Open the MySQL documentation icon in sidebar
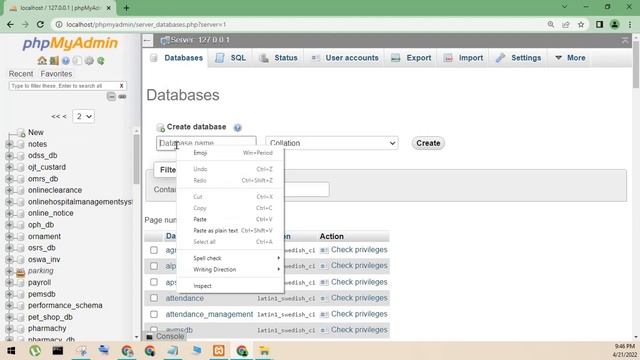This screenshot has height=360, width=640. [x=77, y=61]
